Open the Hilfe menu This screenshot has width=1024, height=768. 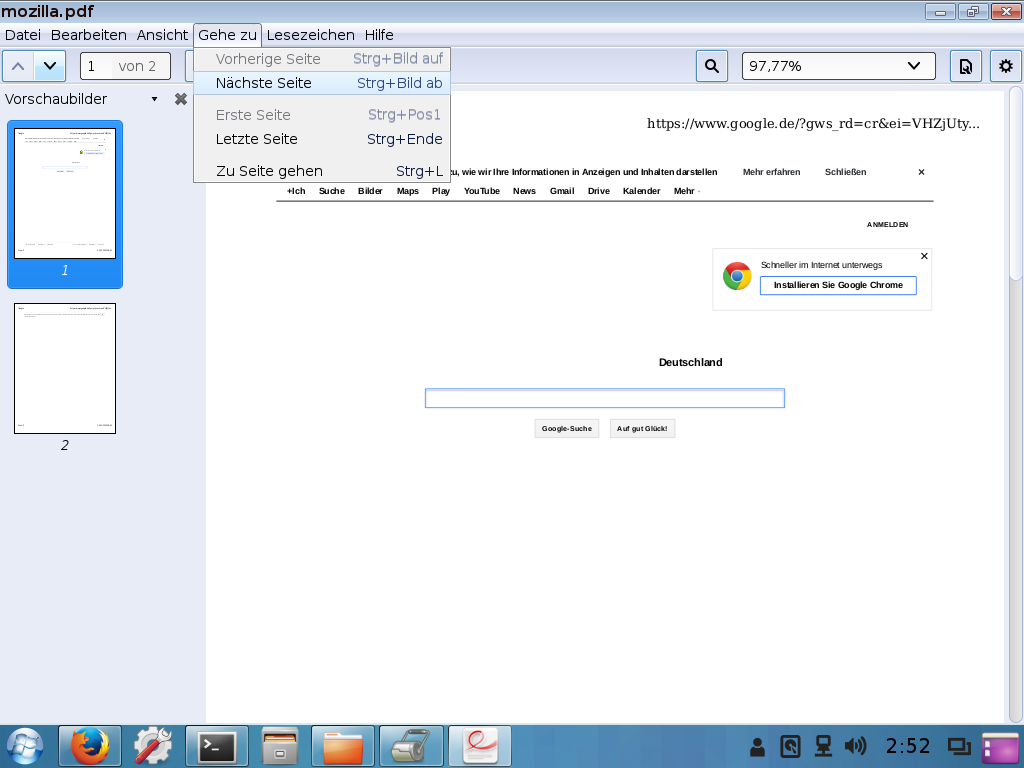[x=379, y=35]
